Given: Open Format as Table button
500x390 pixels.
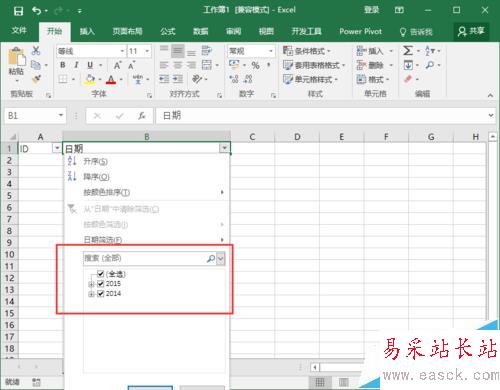Looking at the screenshot, I should (314, 65).
